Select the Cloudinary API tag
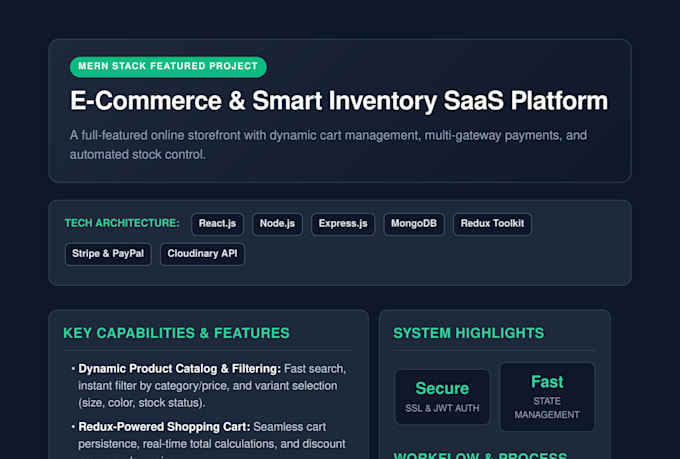 click(x=202, y=254)
